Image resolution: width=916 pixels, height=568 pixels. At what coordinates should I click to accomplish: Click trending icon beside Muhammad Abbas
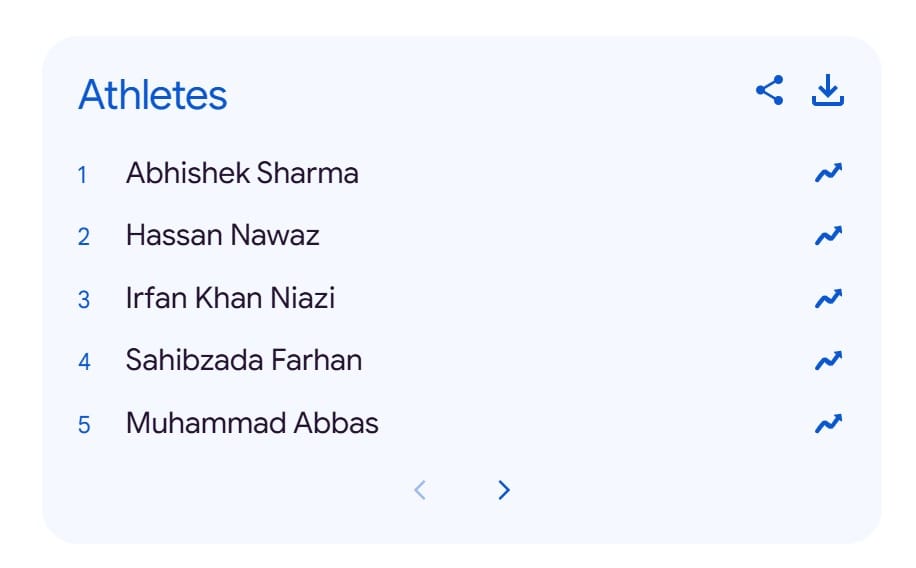[828, 423]
